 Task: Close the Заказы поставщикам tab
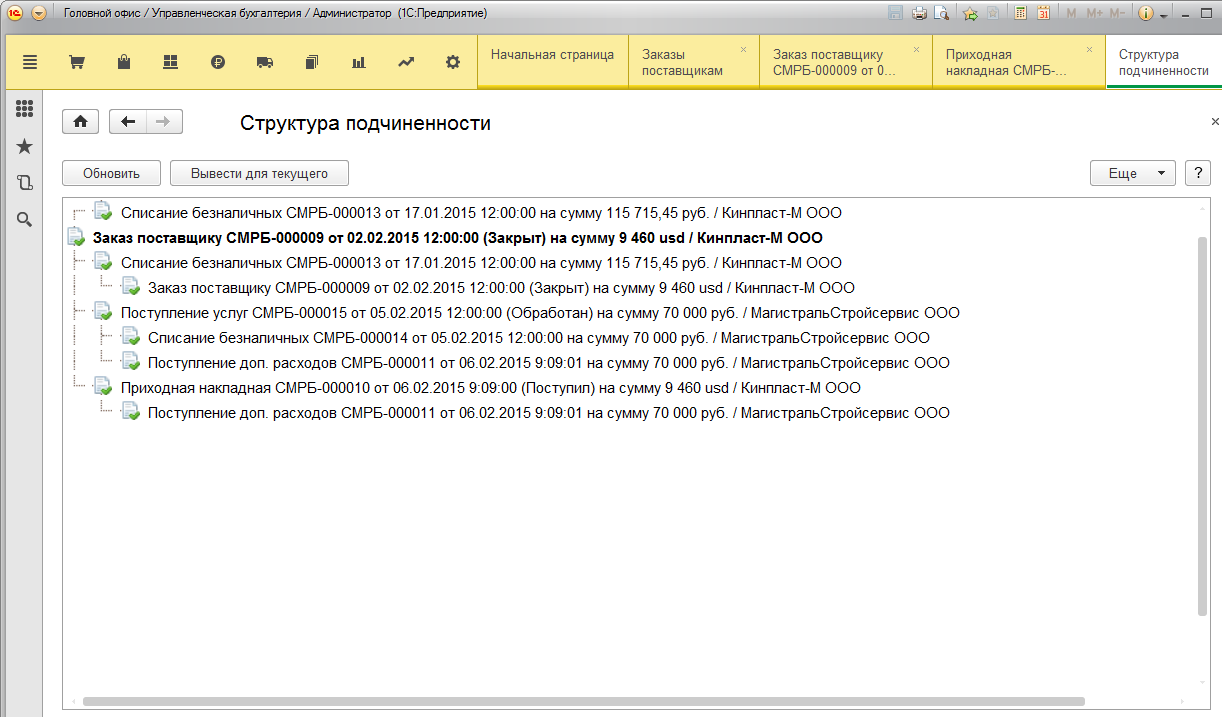coord(743,49)
